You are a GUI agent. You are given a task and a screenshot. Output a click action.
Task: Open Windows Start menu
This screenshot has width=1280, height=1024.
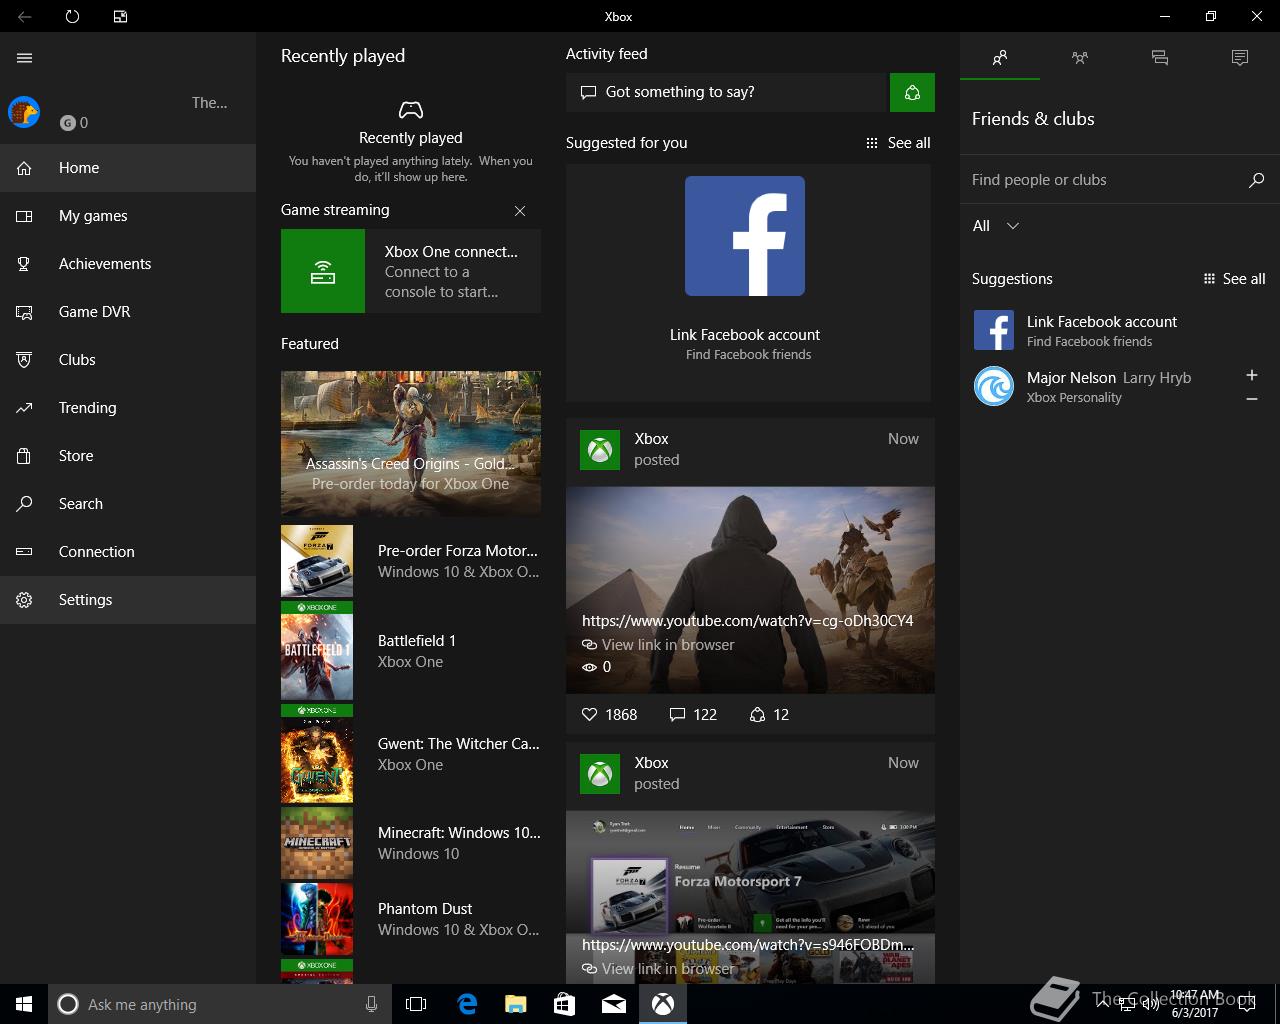point(24,1004)
